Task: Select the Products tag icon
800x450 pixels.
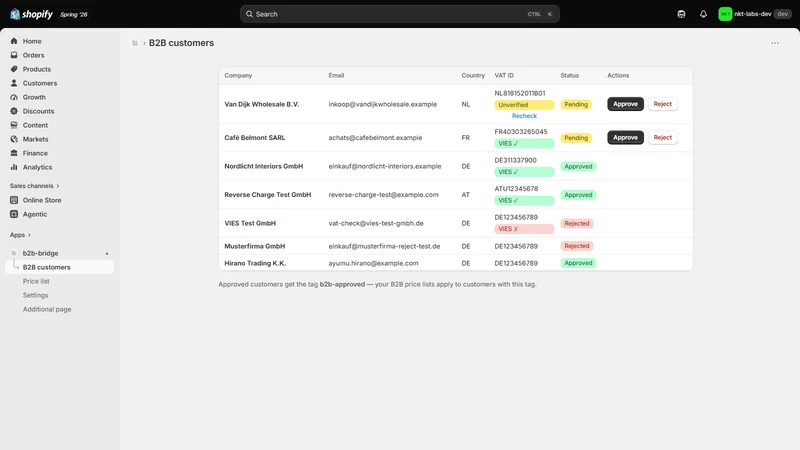Action: tap(14, 69)
